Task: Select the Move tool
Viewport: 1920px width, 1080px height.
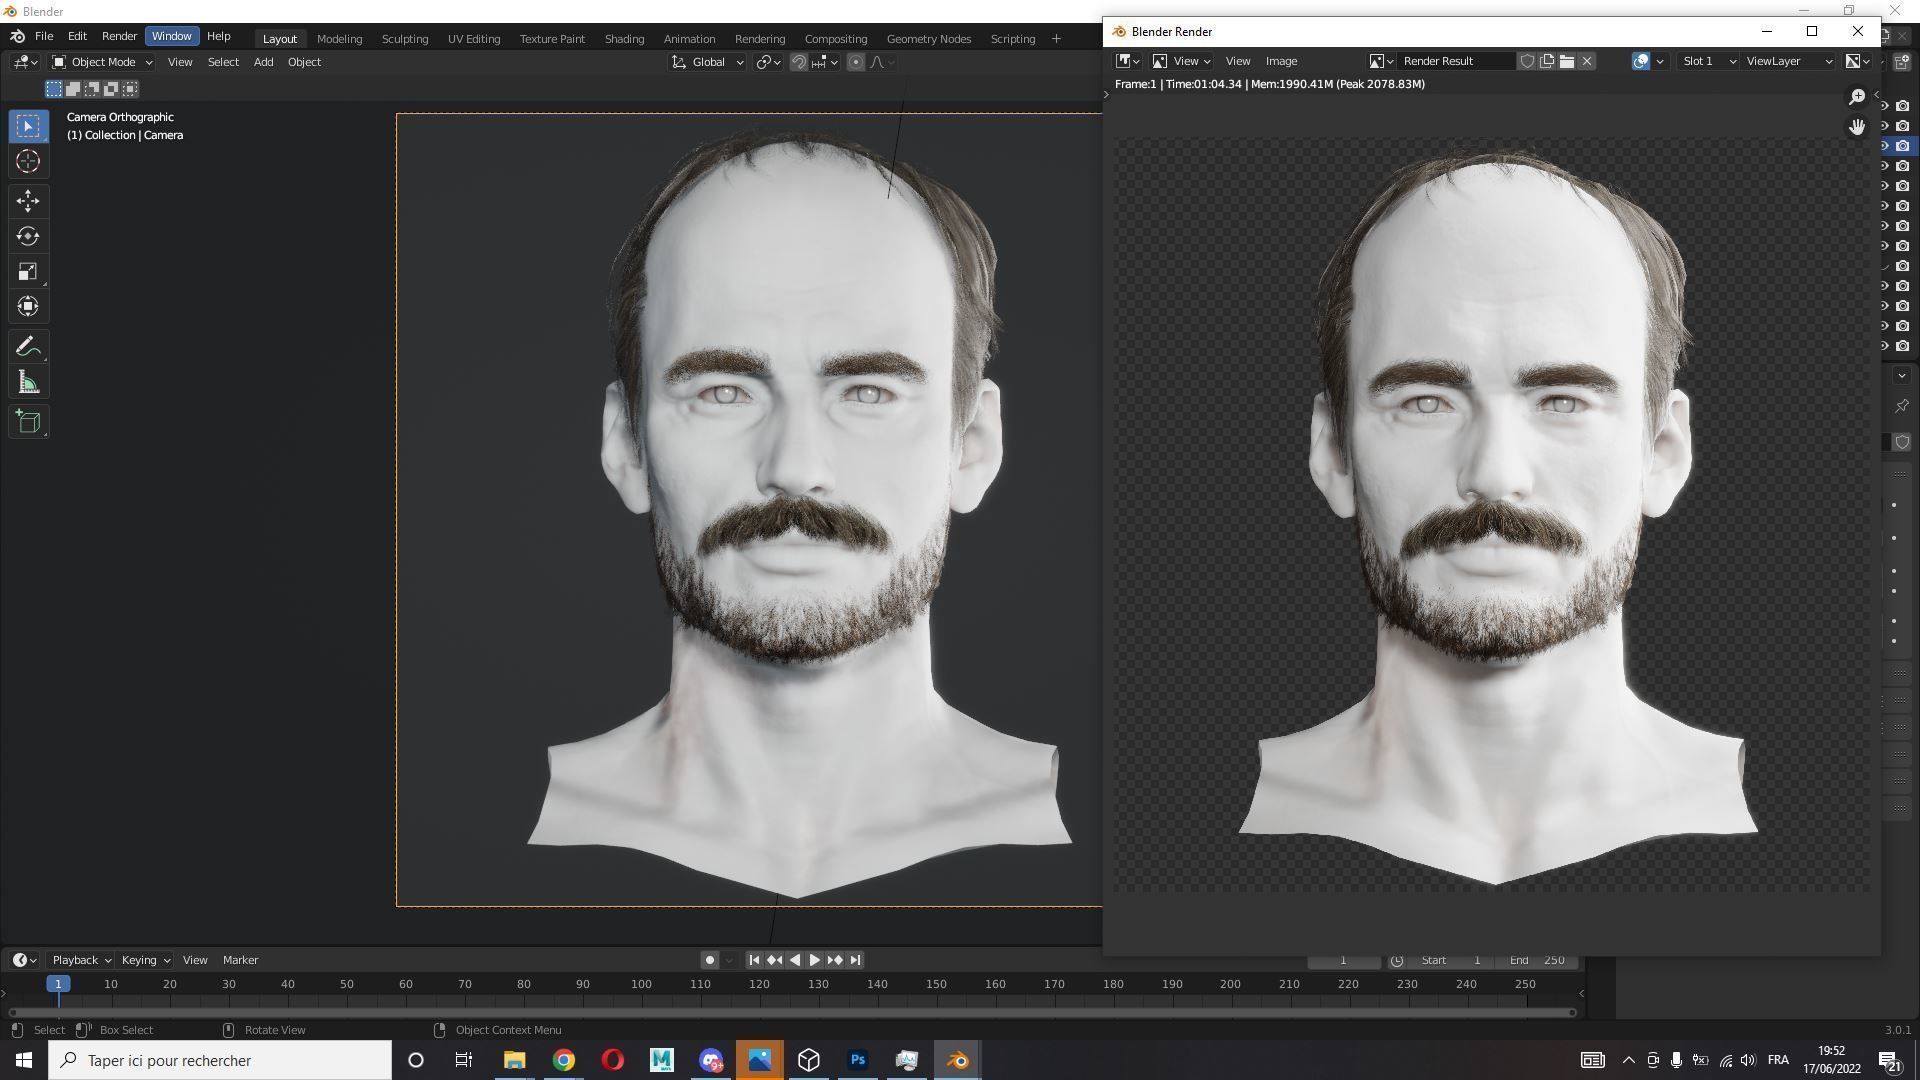Action: point(28,201)
